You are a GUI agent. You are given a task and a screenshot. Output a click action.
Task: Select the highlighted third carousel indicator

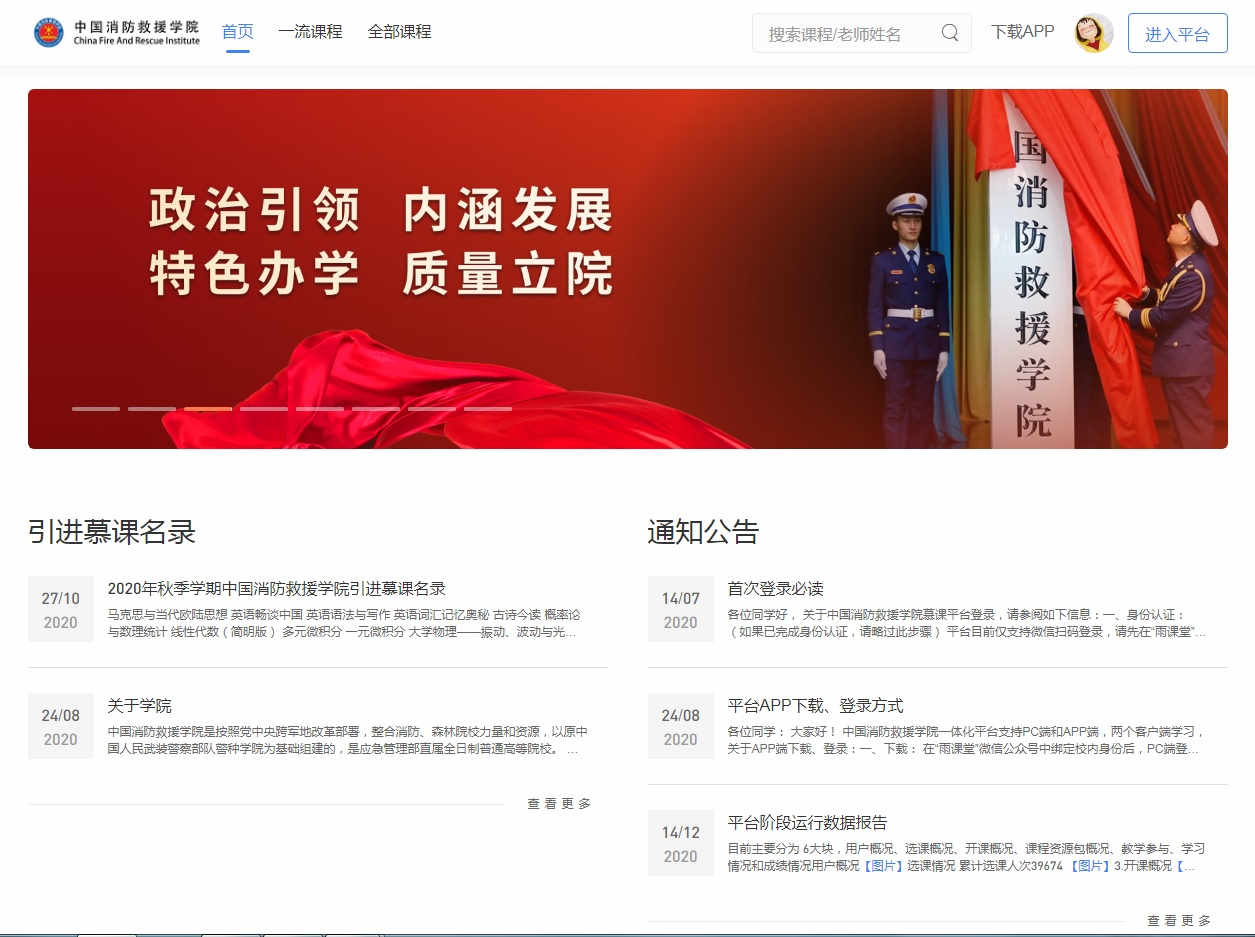tap(208, 408)
